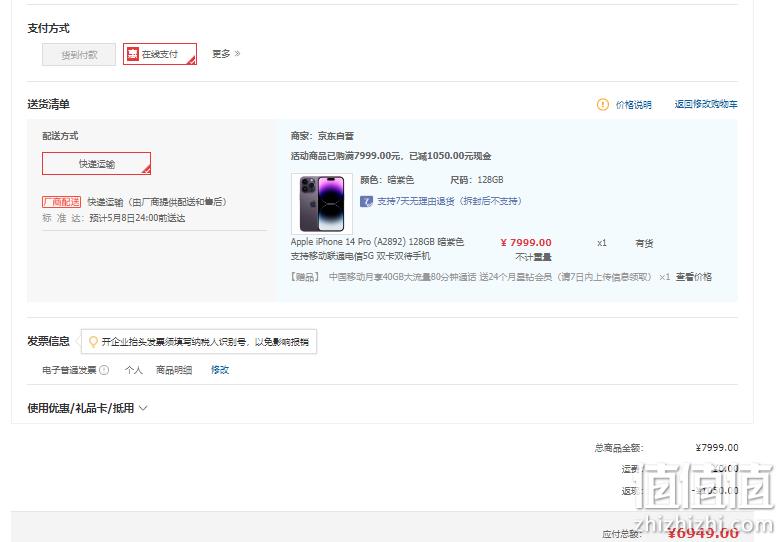Open 价格说明 link
The height and width of the screenshot is (542, 783).
pyautogui.click(x=633, y=104)
